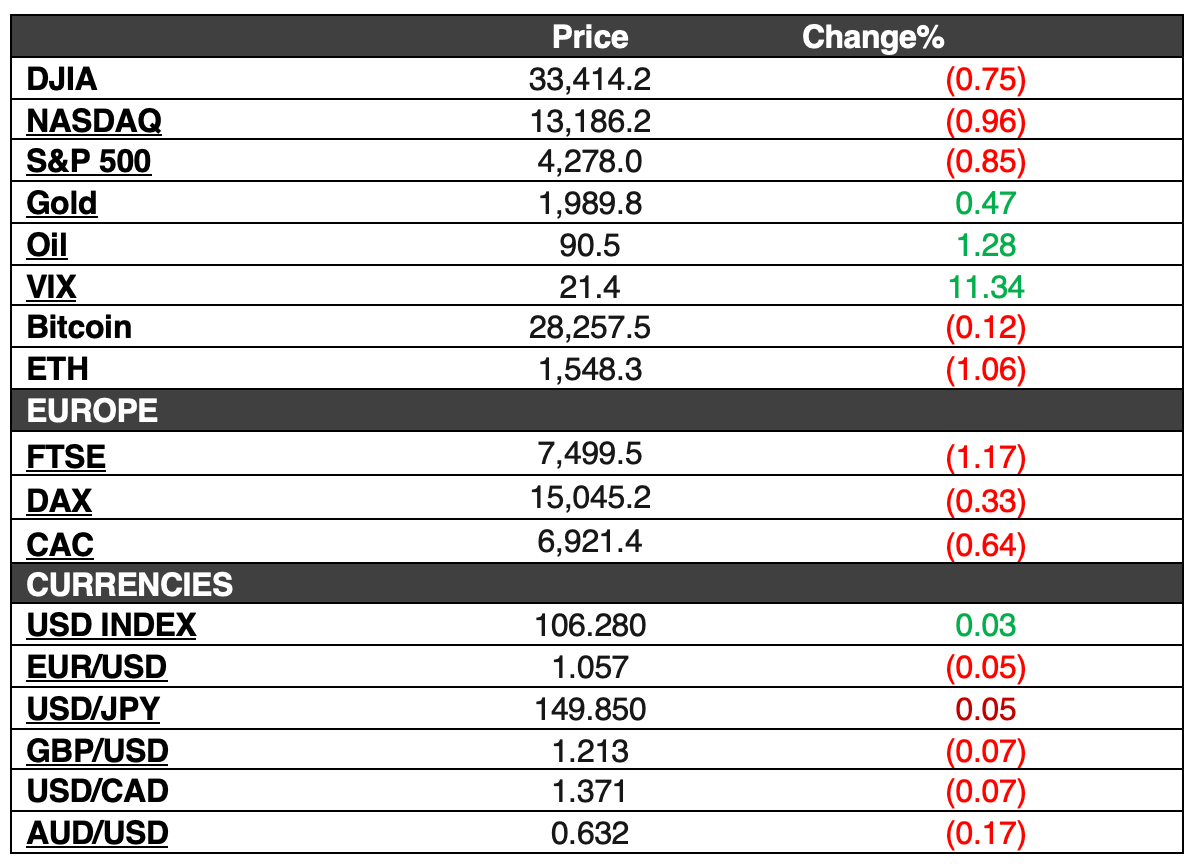Click the Oil link
The image size is (1200, 864).
[47, 246]
